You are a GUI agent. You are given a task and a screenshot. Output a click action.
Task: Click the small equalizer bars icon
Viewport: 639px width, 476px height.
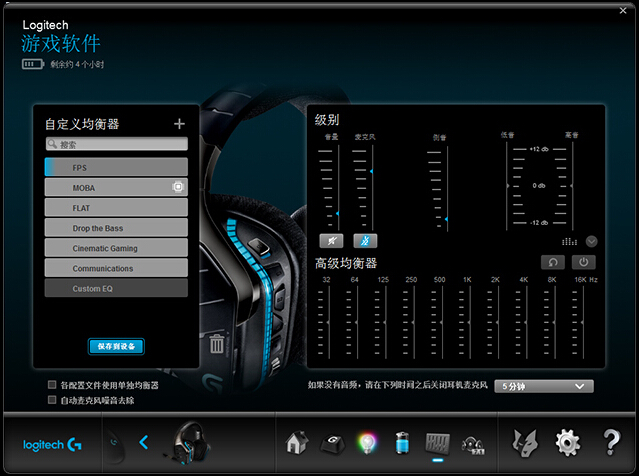point(569,242)
